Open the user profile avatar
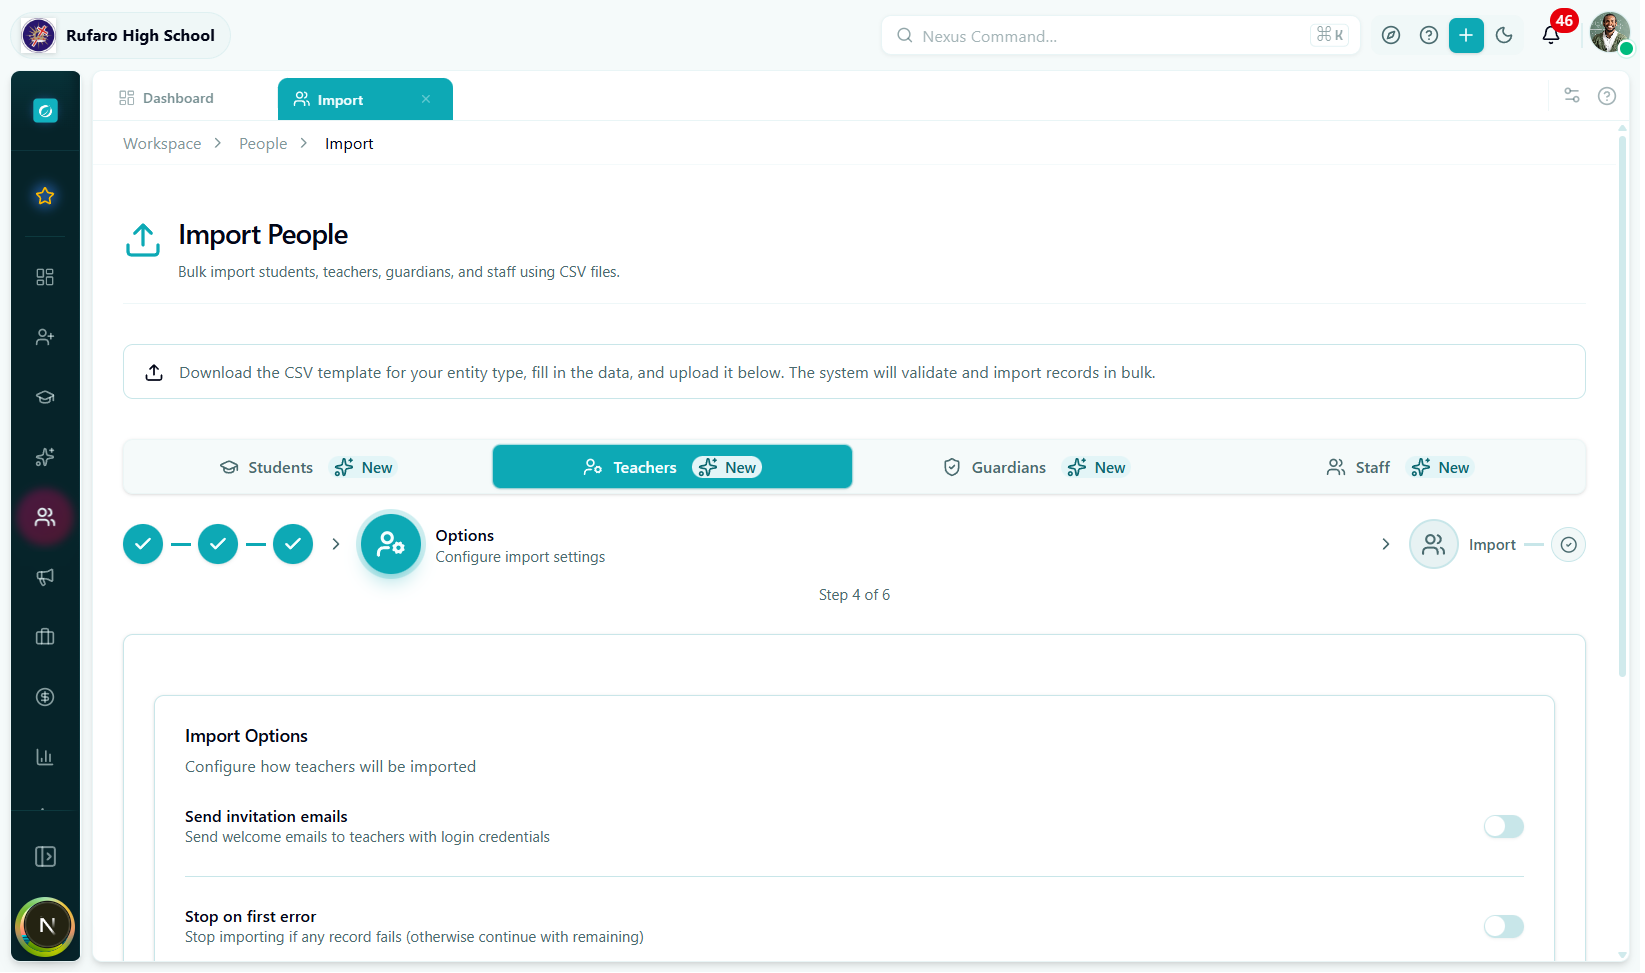This screenshot has height=973, width=1645. 1610,33
